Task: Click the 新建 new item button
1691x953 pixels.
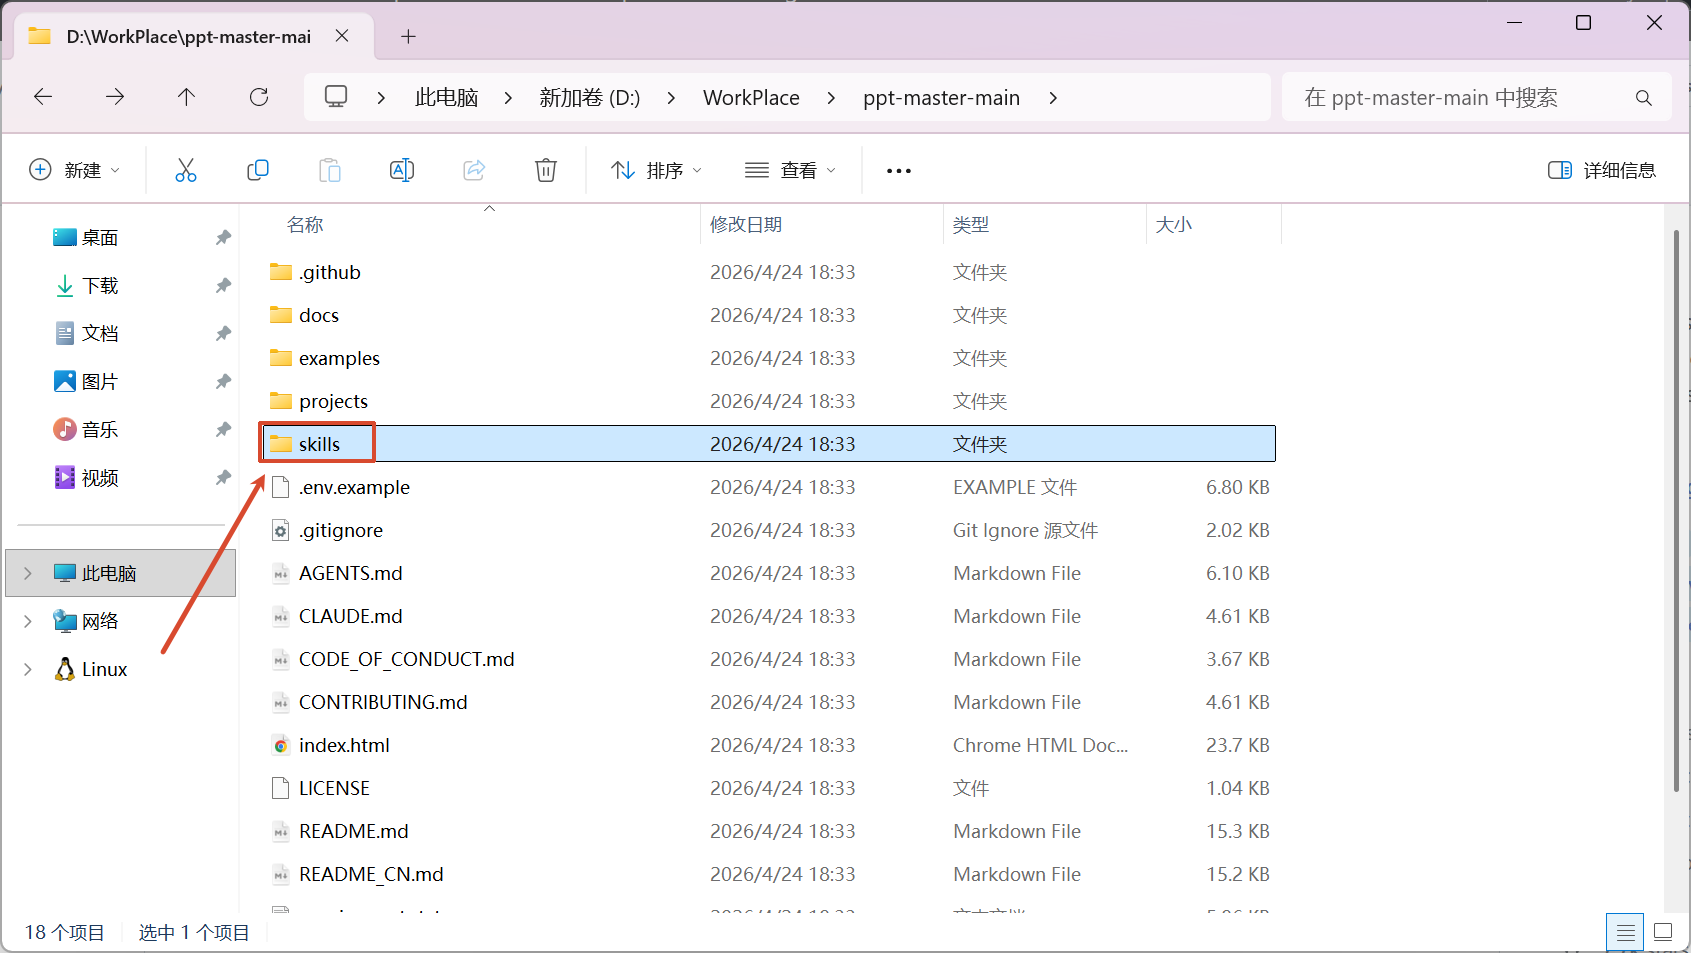Action: (74, 170)
